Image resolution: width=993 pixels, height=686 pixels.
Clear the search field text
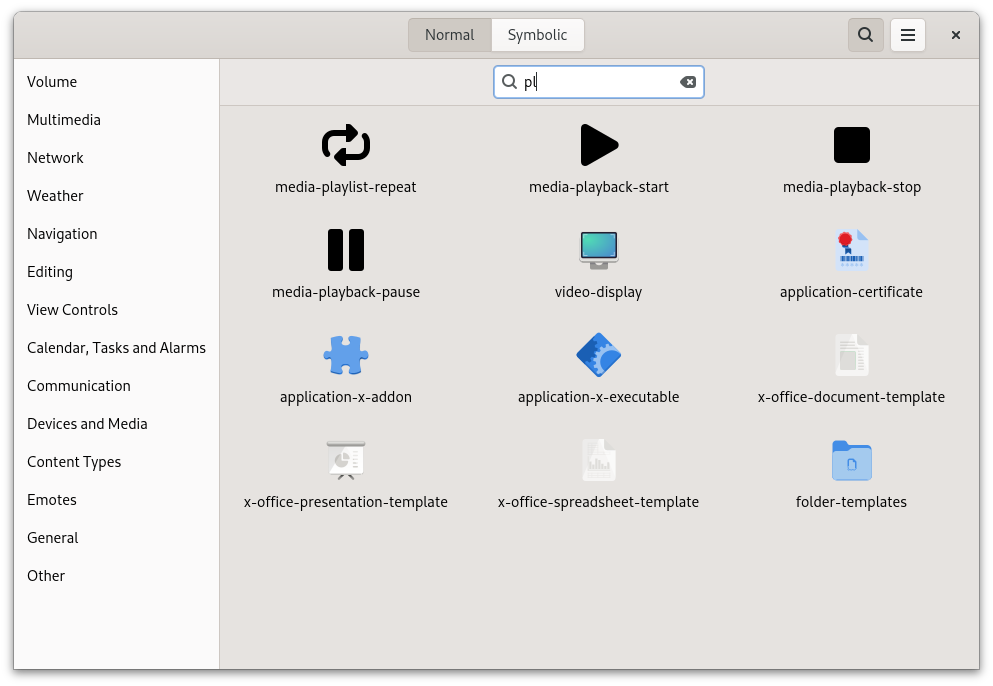click(688, 82)
